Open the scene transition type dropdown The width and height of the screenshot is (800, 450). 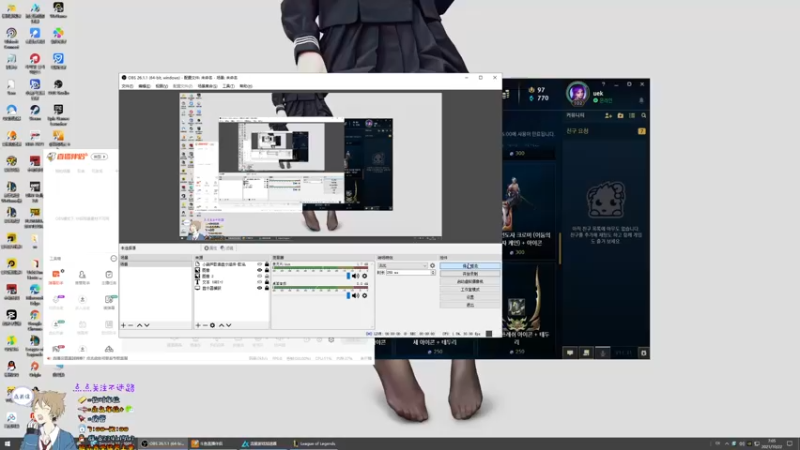402,266
